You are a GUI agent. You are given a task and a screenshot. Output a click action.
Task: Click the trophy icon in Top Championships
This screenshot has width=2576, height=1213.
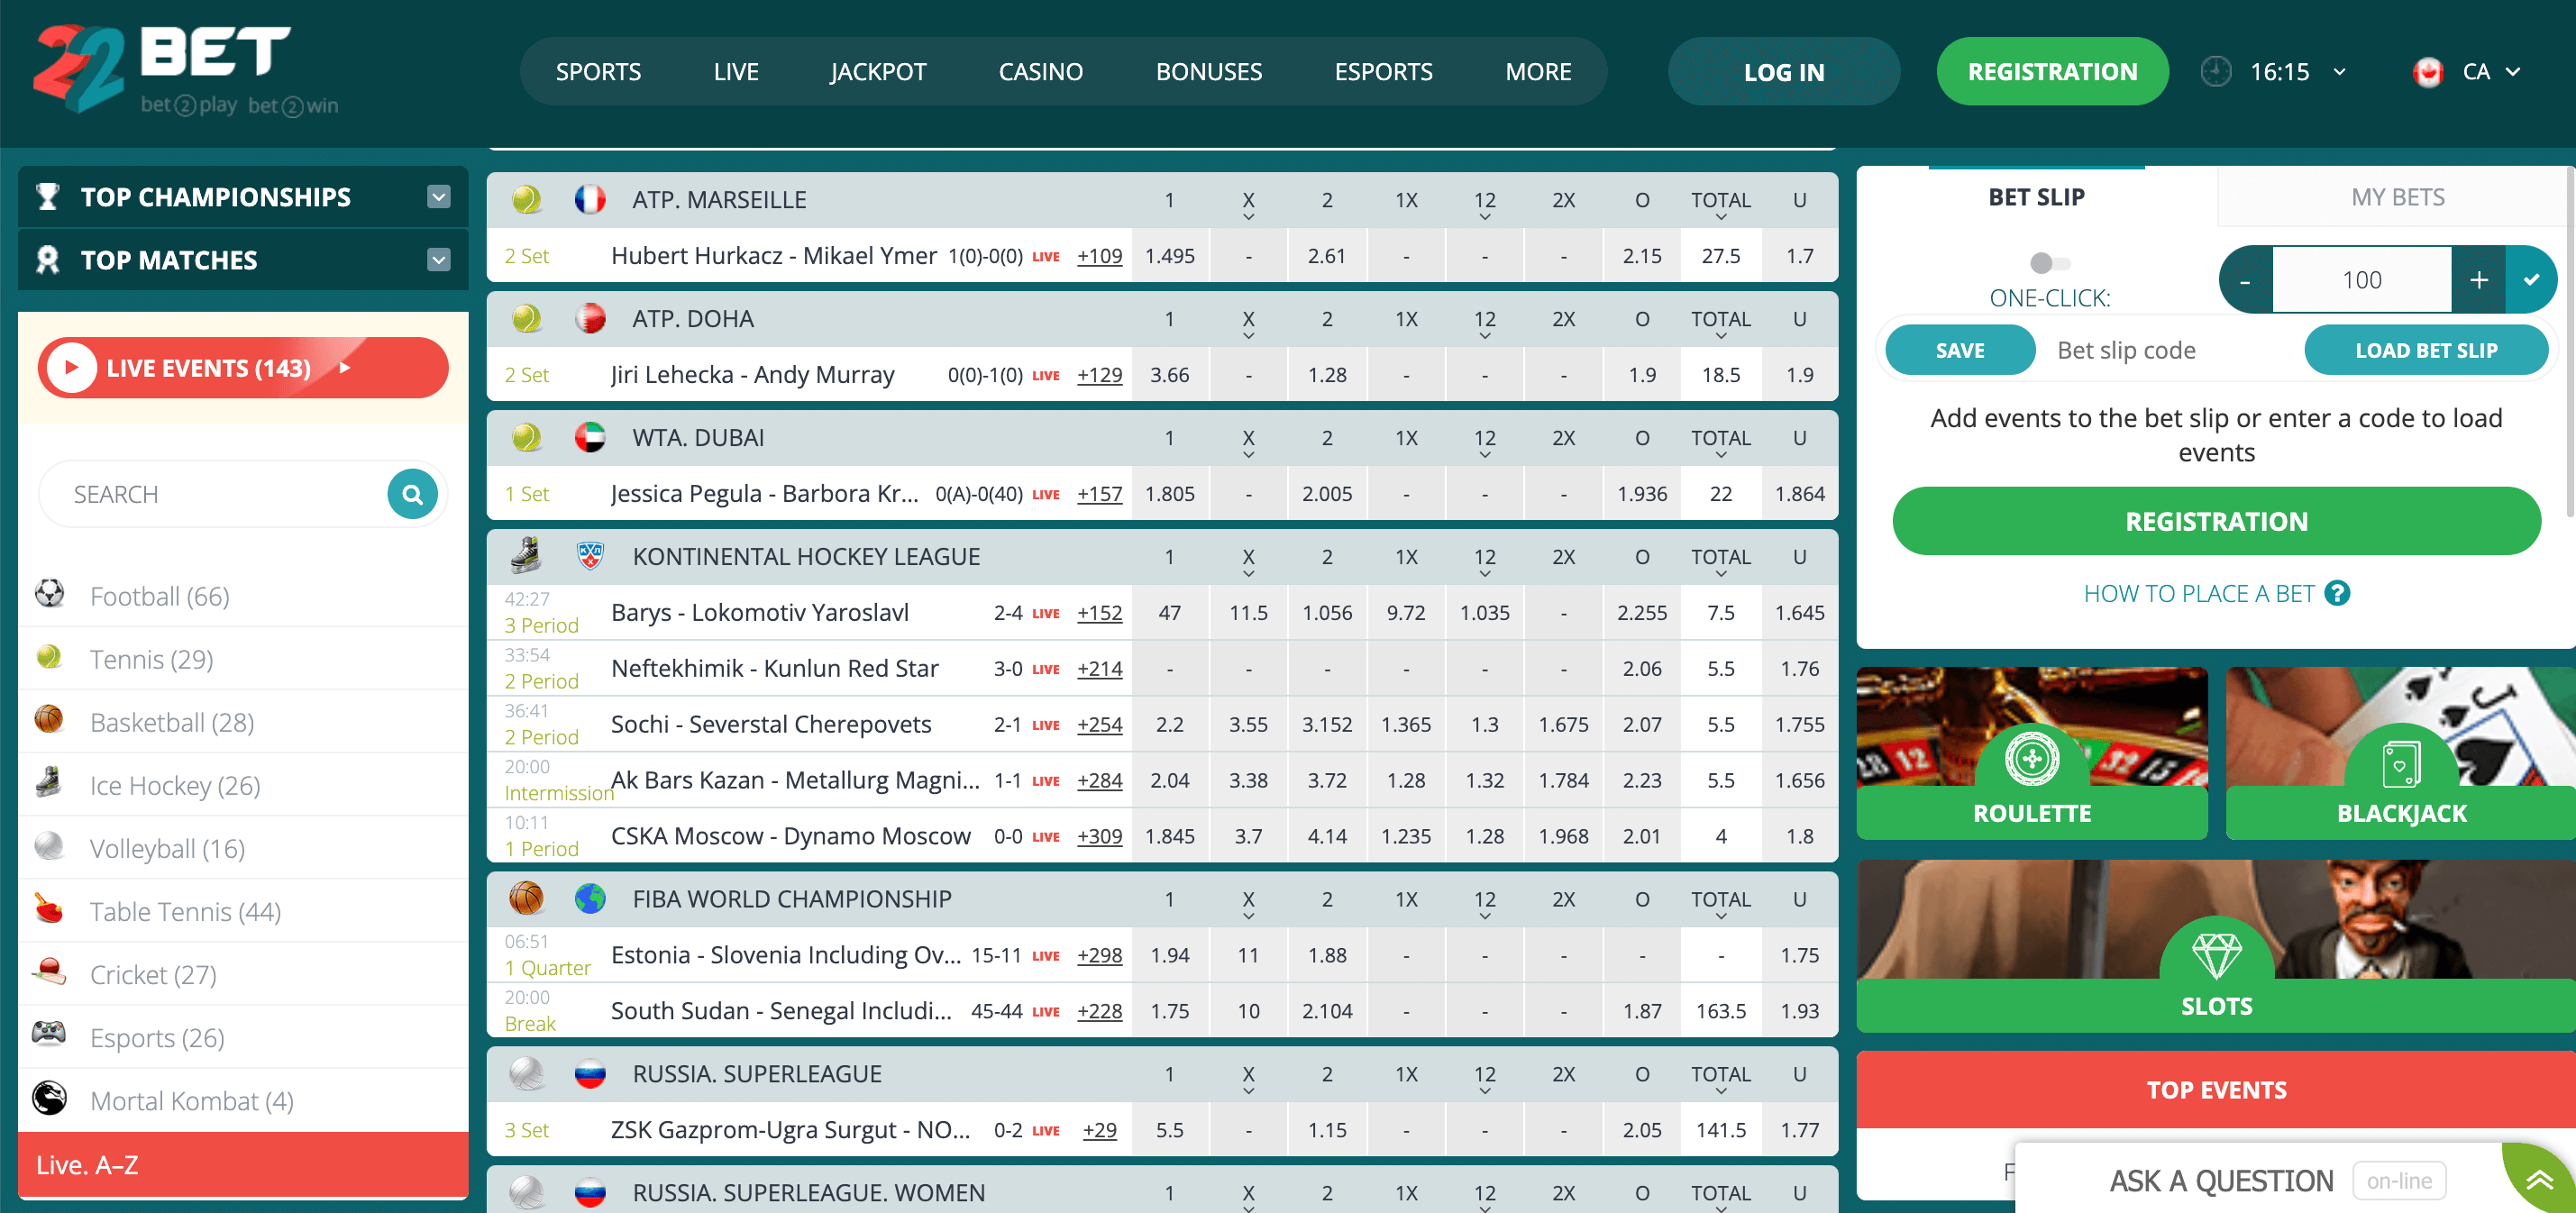pyautogui.click(x=47, y=196)
